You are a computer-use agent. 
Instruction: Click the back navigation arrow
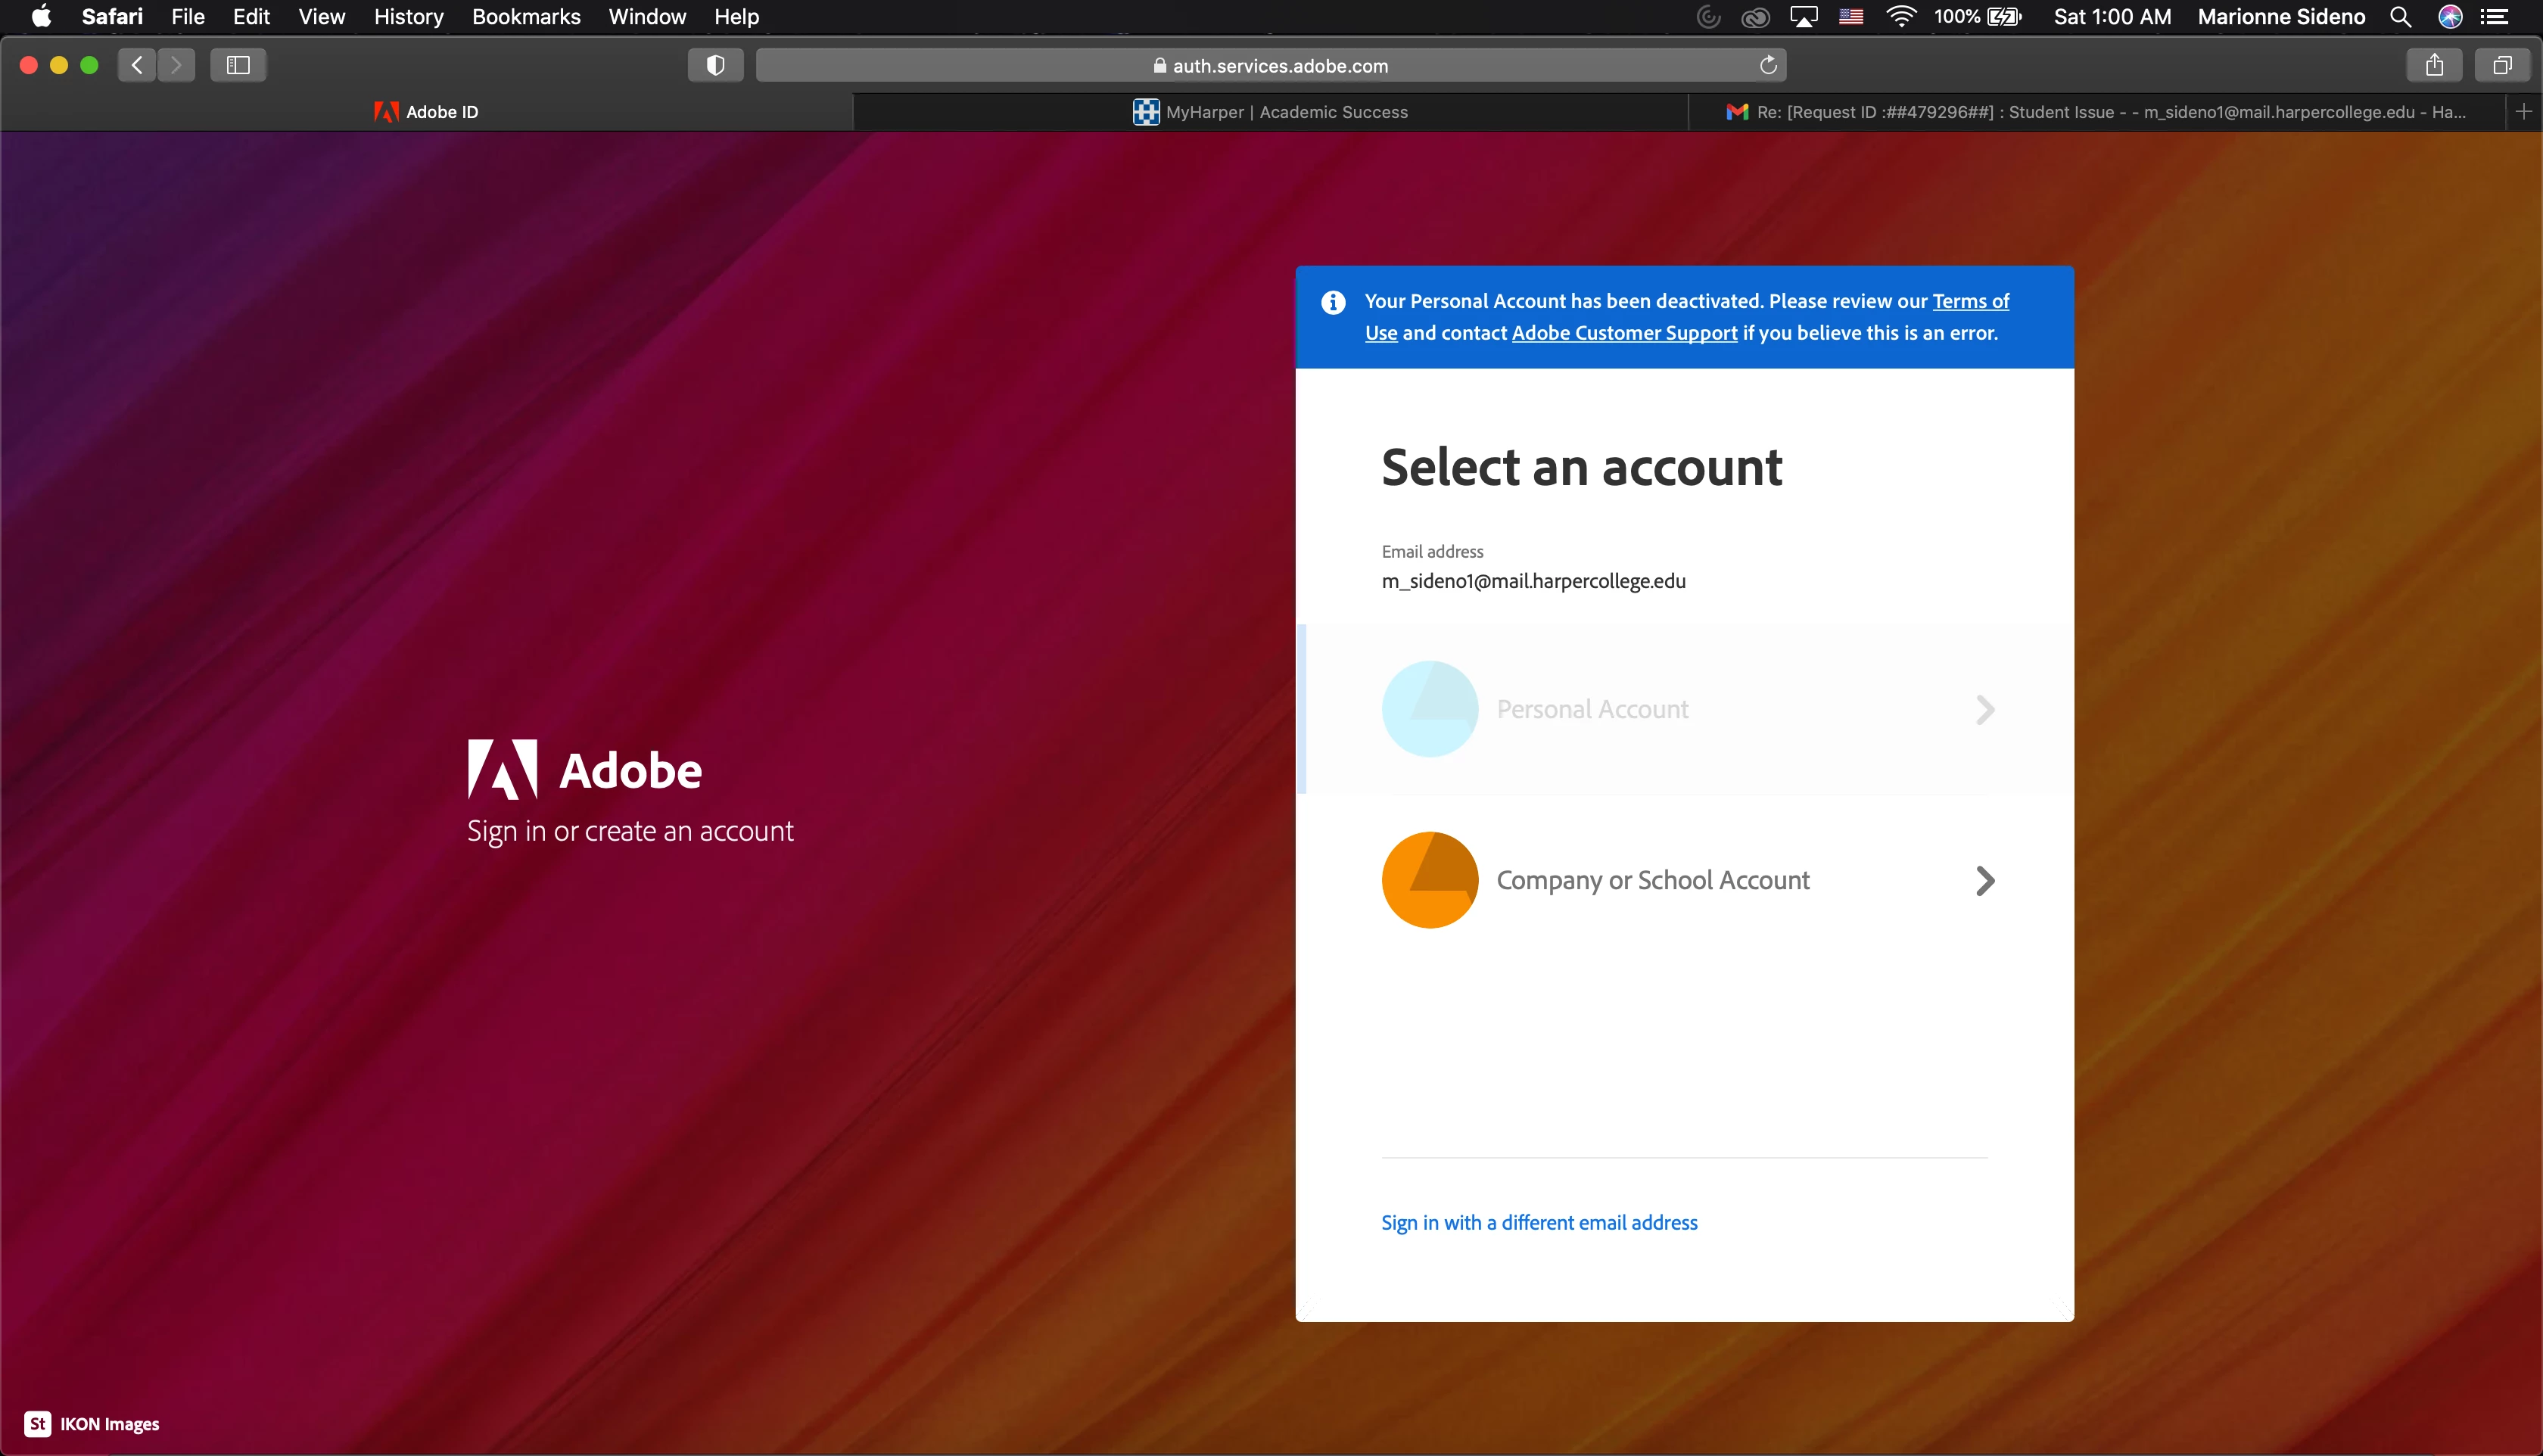[137, 65]
